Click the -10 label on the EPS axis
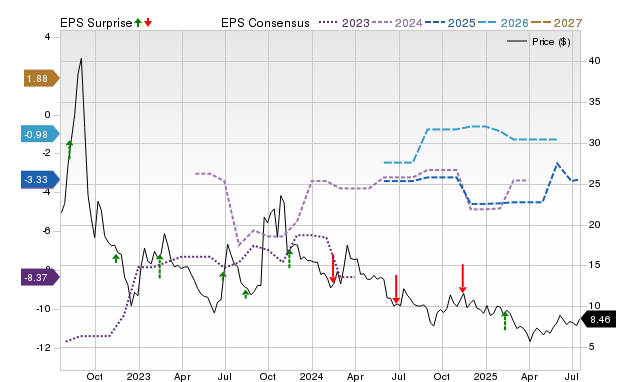The width and height of the screenshot is (640, 382). [43, 309]
